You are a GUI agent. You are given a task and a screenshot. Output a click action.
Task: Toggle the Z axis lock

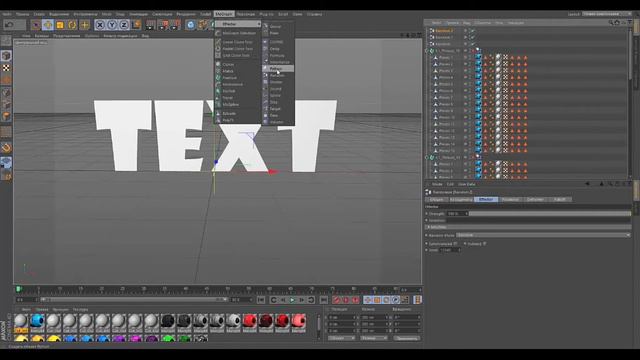(x=124, y=25)
